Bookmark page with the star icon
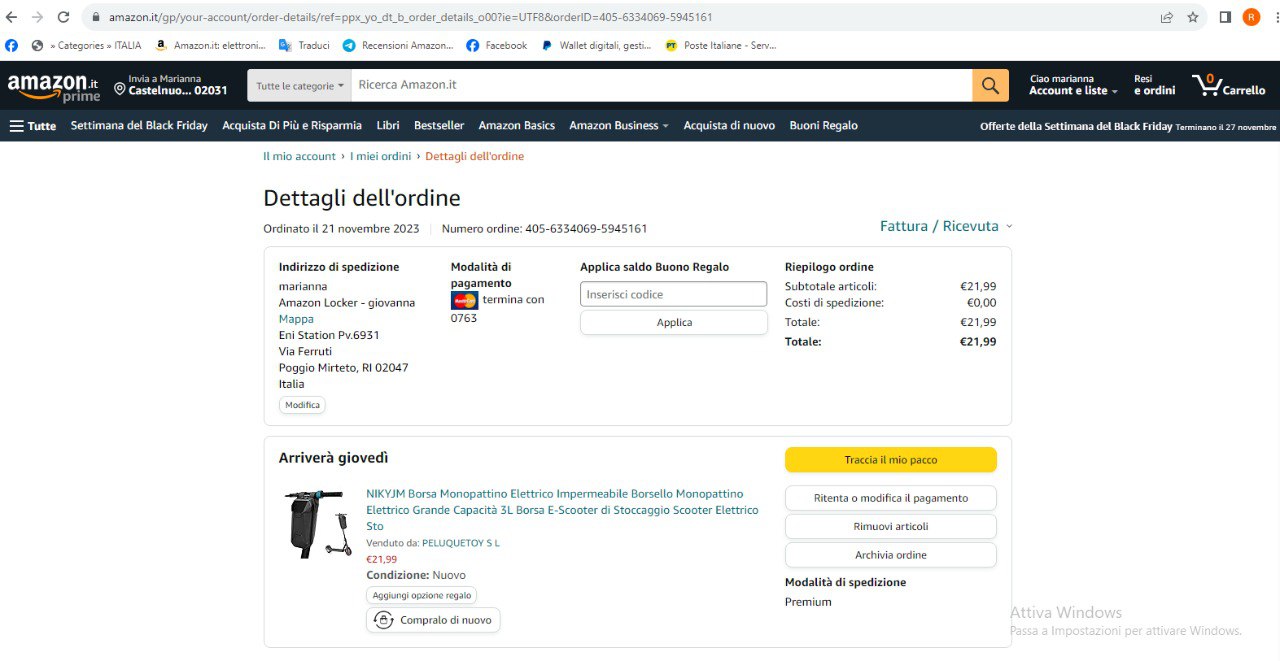The image size is (1280, 661). [1193, 17]
